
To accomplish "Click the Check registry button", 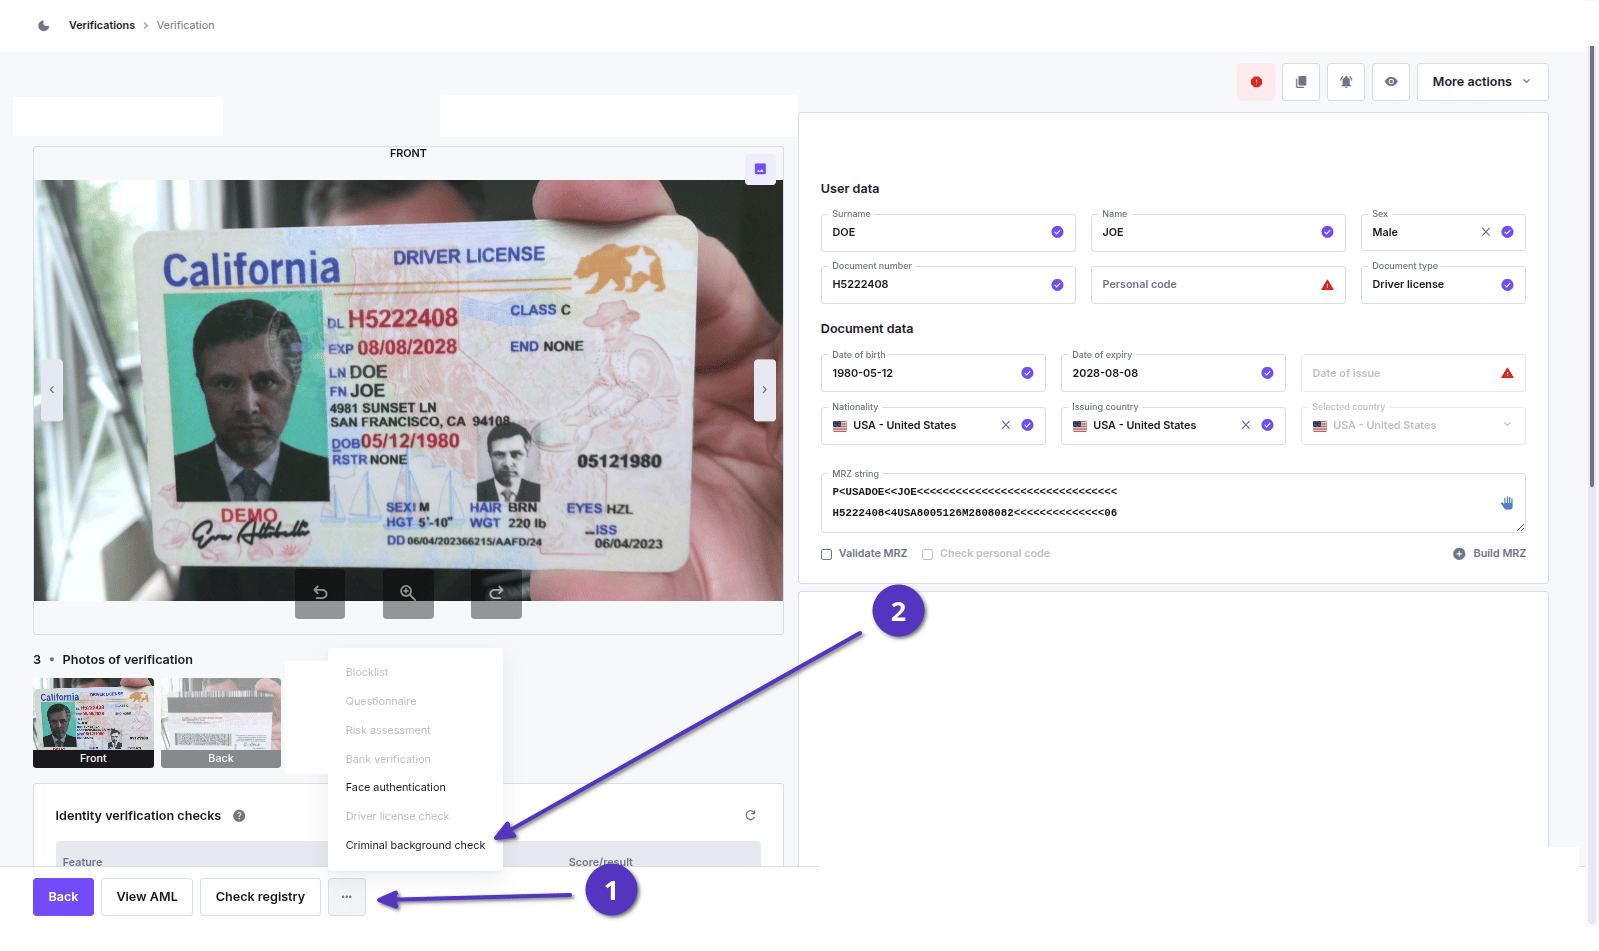I will pos(260,897).
